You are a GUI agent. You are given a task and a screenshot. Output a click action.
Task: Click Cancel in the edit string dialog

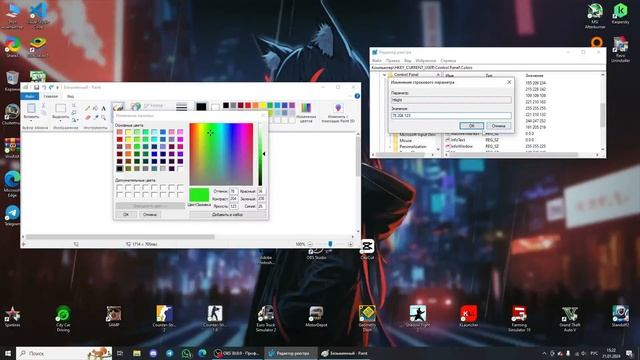tap(498, 126)
